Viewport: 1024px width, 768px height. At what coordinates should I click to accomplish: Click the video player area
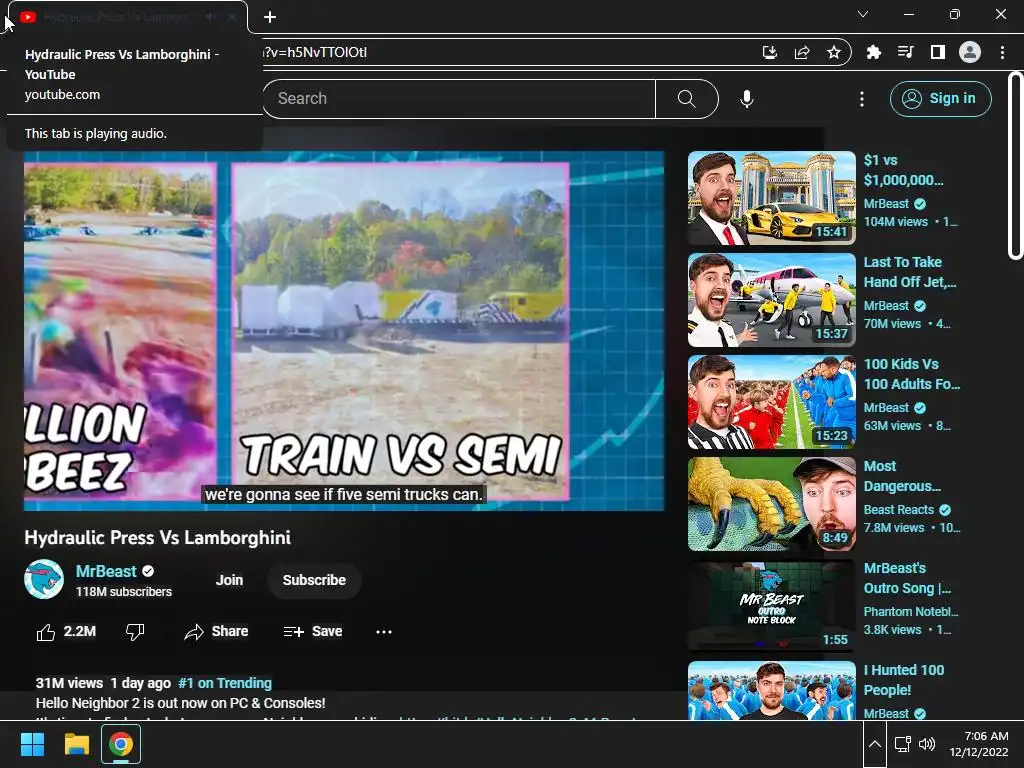(344, 330)
